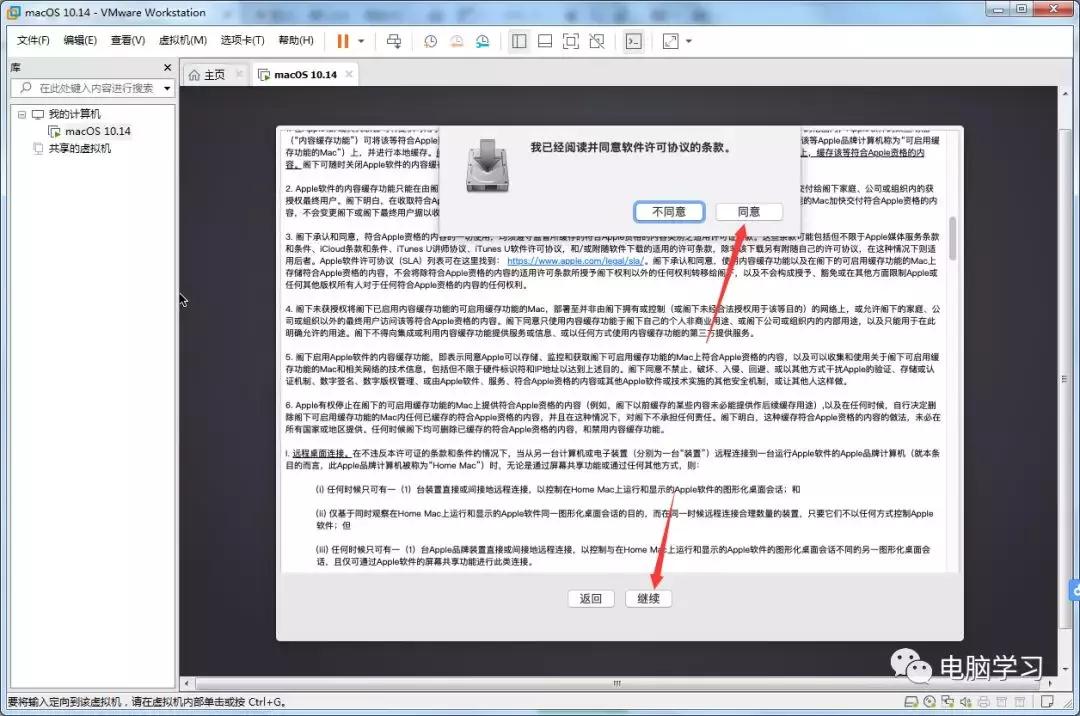Open the snapshot manager icon
This screenshot has height=716, width=1080.
482,41
